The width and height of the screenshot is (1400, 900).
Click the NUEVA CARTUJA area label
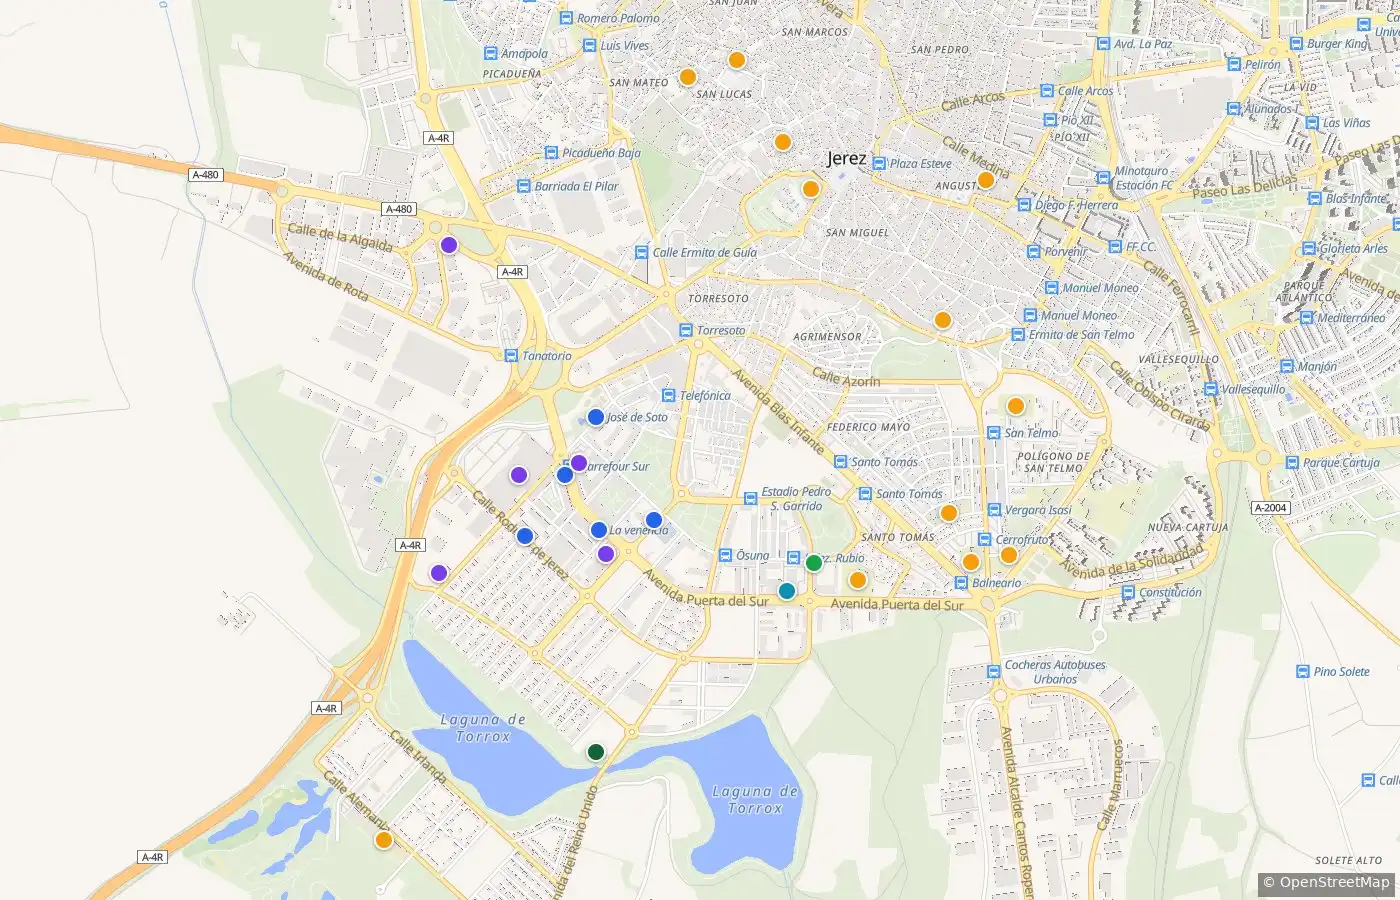click(x=1188, y=528)
